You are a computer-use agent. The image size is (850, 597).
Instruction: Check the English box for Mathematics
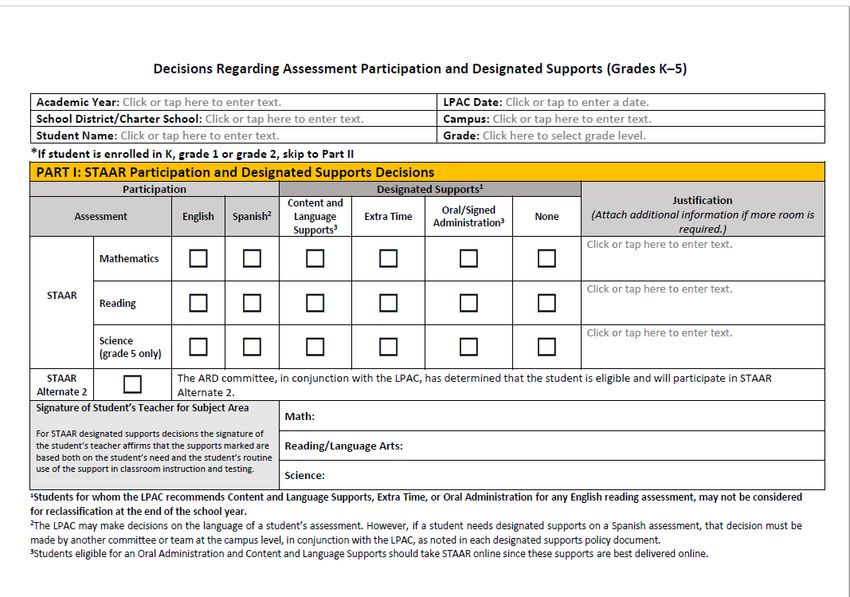click(x=198, y=258)
